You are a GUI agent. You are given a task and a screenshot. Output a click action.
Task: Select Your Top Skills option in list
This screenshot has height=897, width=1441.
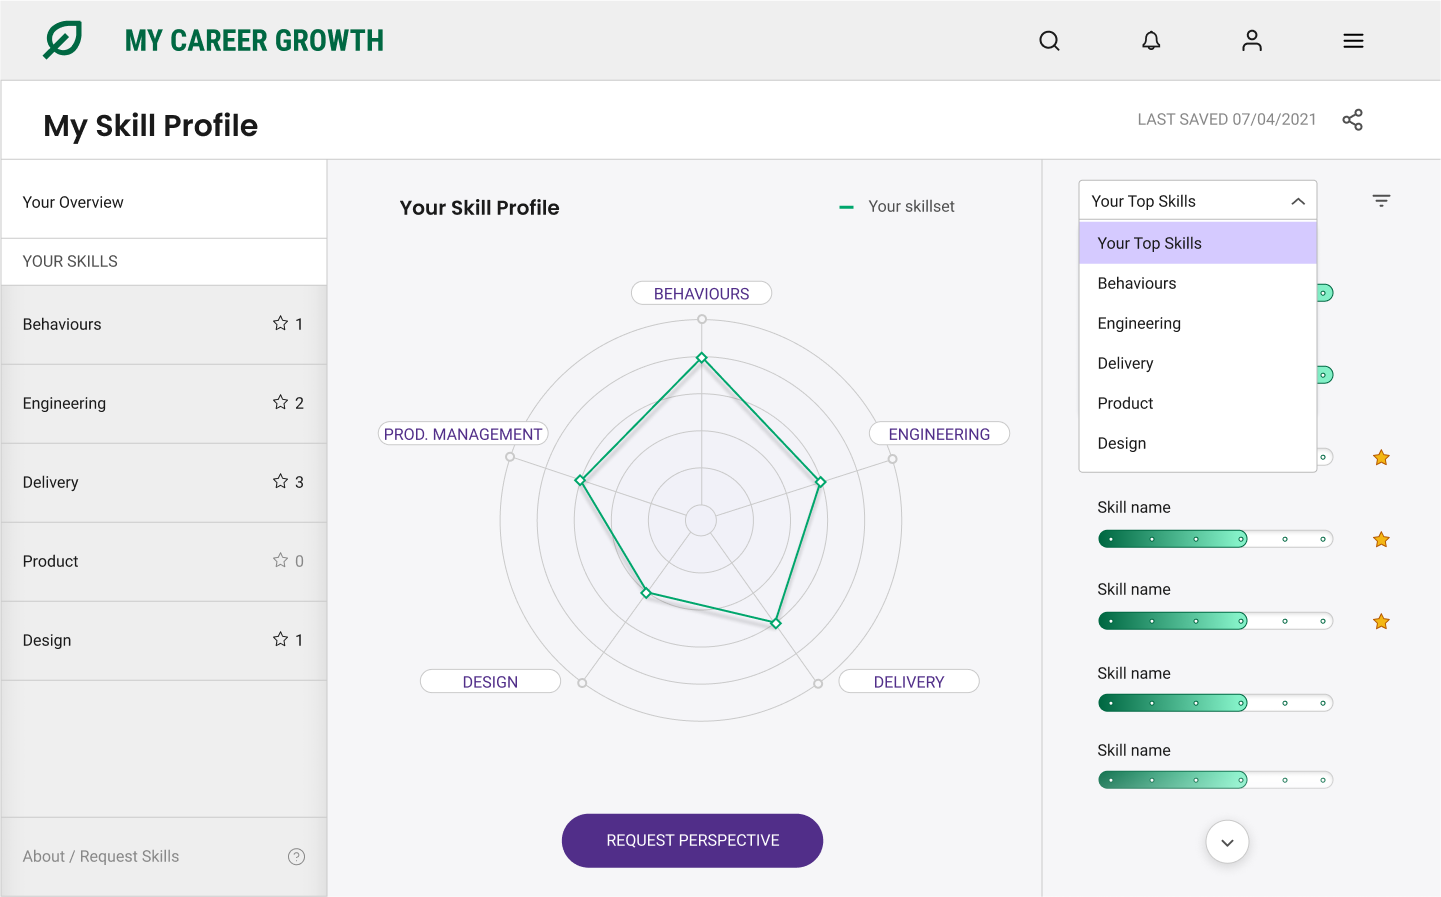tap(1198, 243)
